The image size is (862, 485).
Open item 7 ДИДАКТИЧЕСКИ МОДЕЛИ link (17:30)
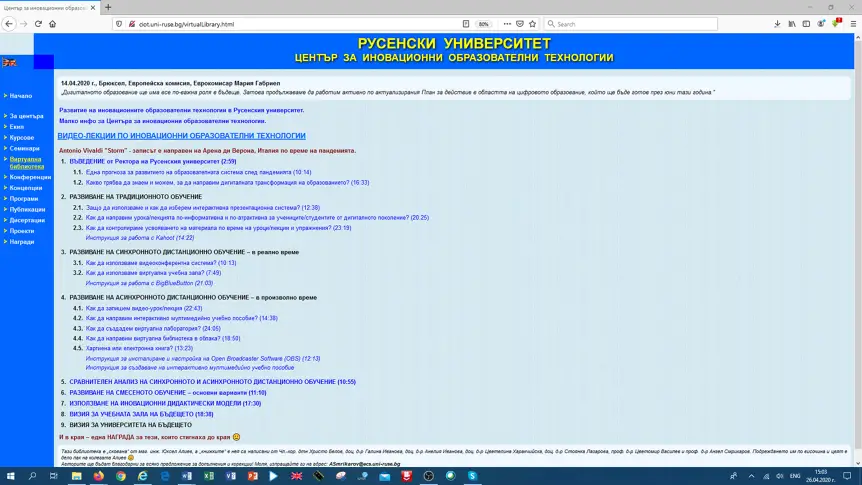tap(165, 404)
